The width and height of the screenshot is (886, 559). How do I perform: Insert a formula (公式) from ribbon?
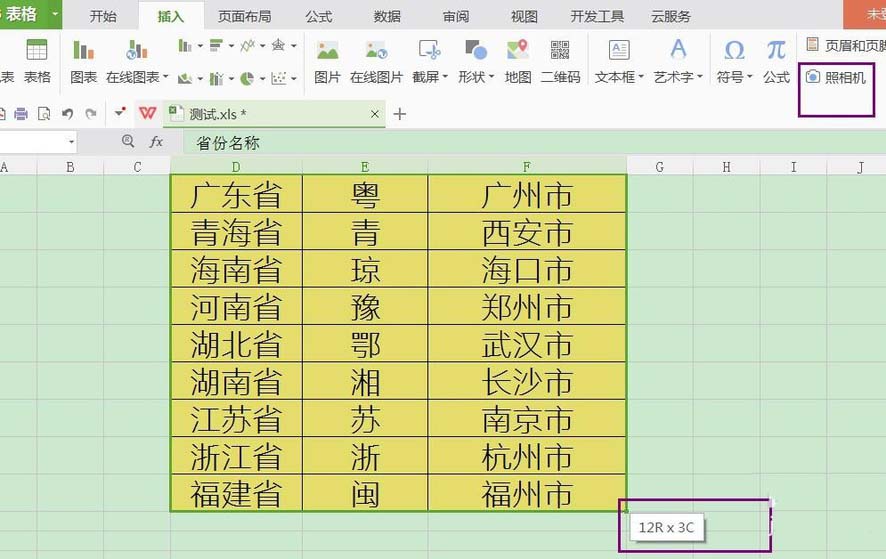click(776, 61)
